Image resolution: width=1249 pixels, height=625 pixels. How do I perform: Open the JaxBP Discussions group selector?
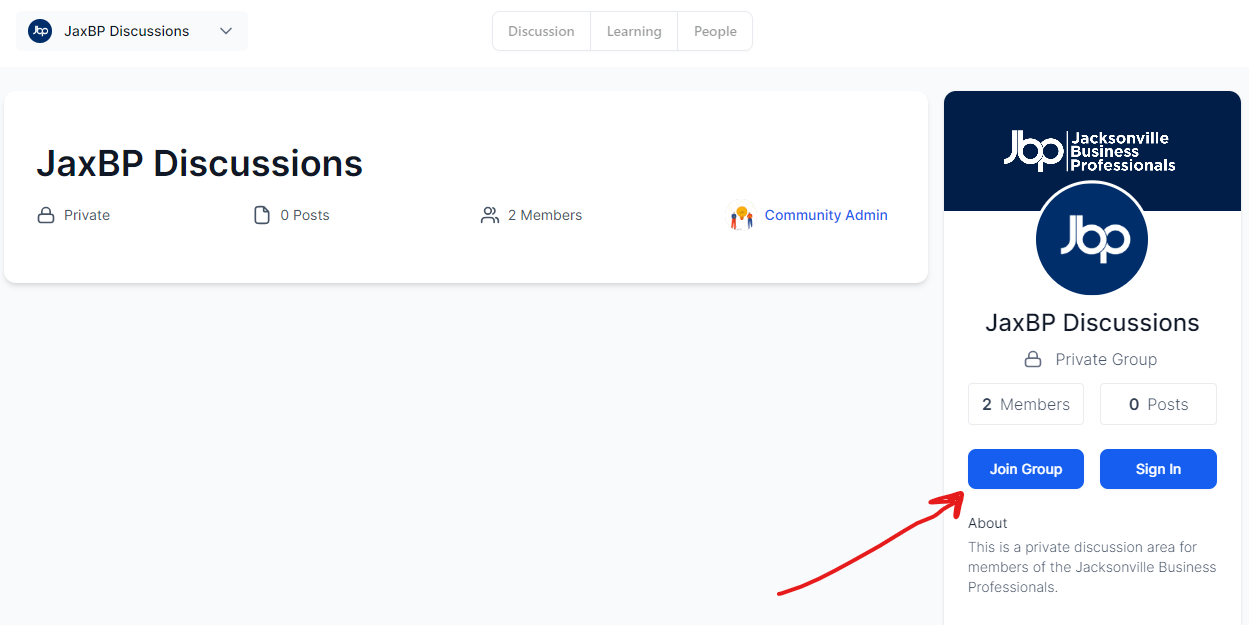(126, 31)
